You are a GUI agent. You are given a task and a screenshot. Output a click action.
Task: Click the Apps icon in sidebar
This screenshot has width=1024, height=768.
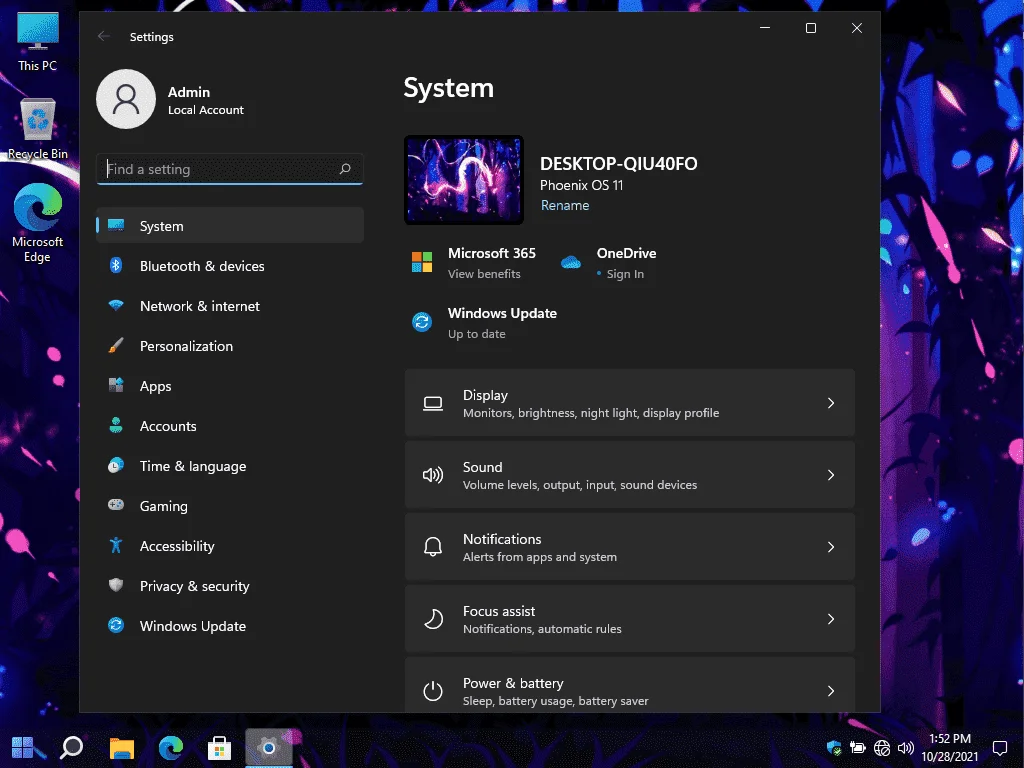tap(116, 385)
